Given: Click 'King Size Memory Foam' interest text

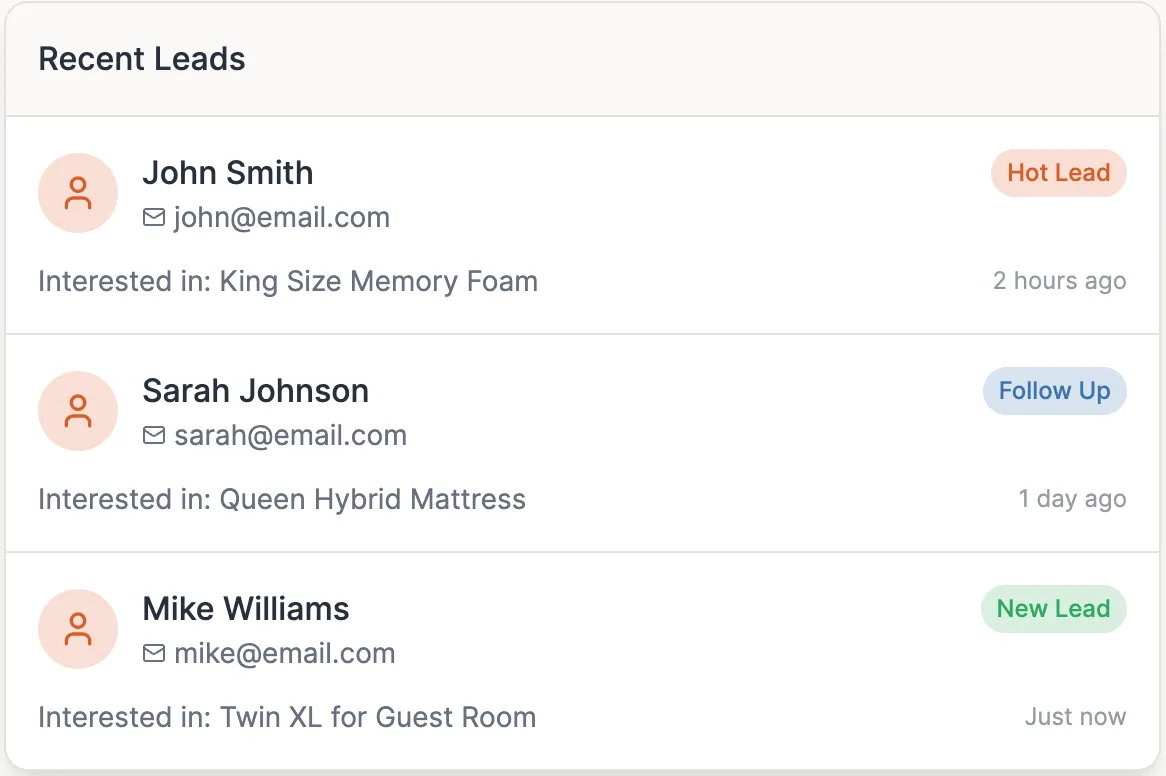Looking at the screenshot, I should [x=378, y=282].
